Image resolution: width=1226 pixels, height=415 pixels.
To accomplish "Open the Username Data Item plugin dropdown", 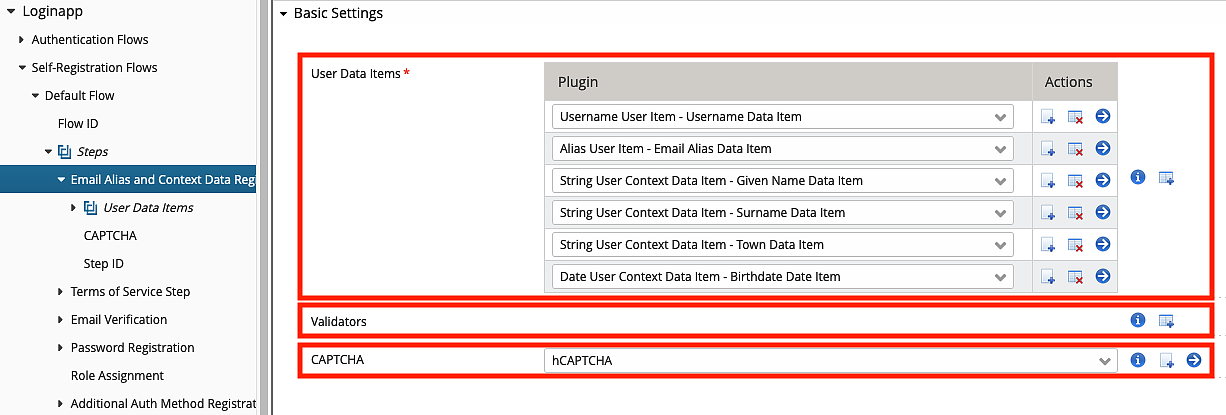I will click(782, 117).
